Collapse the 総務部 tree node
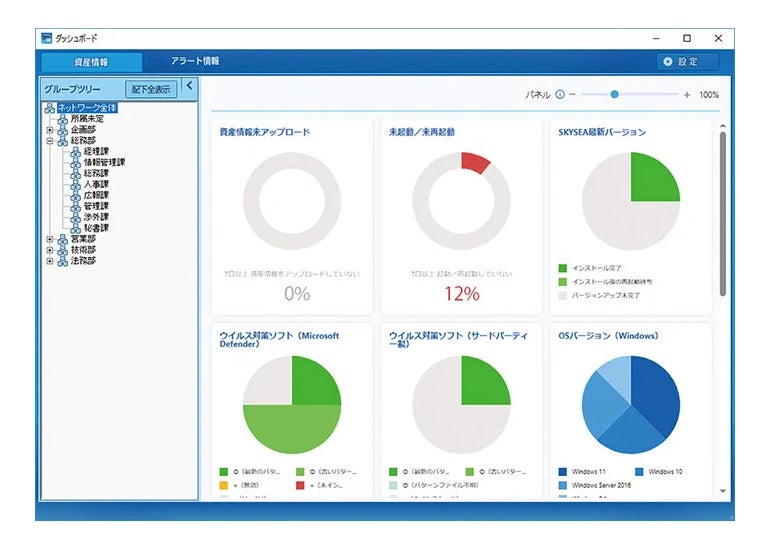Screen dimensions: 770x550 pos(50,141)
